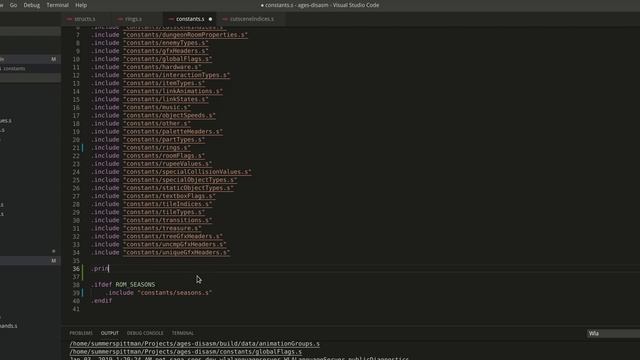640x360 pixels.
Task: Open link "constants/enemyTypes.s"
Action: [166, 43]
